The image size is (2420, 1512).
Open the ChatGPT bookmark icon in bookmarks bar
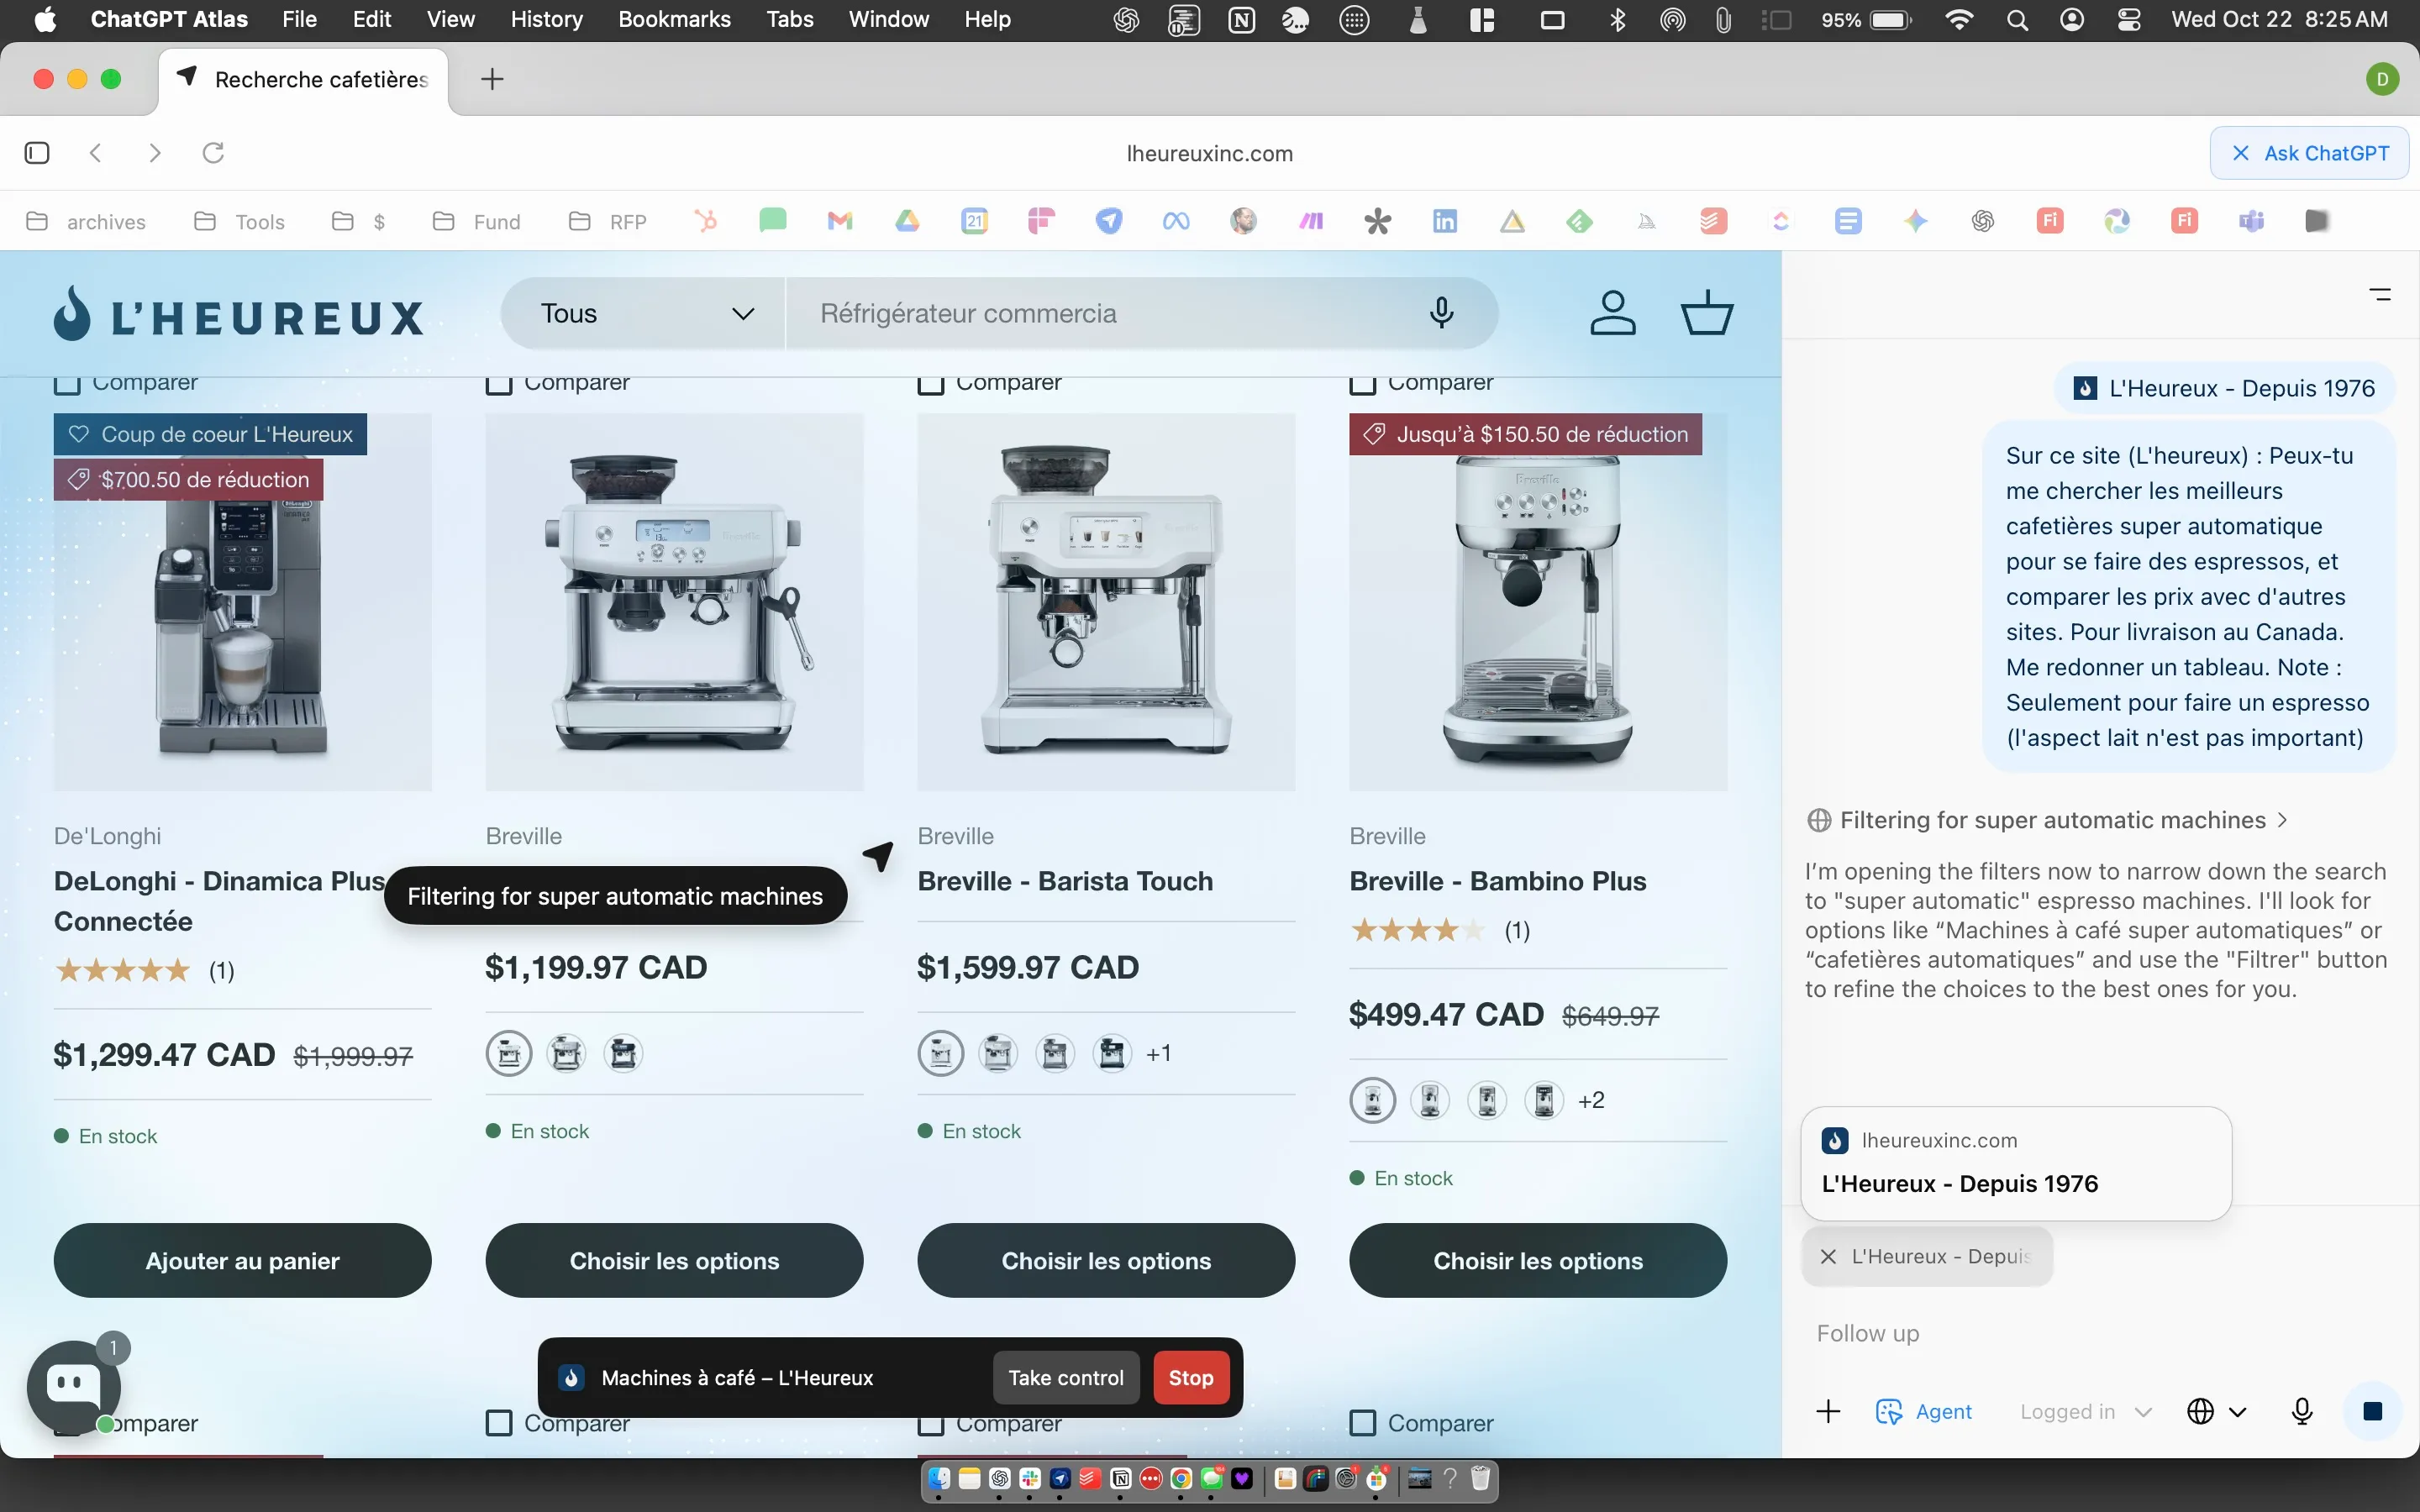1983,221
